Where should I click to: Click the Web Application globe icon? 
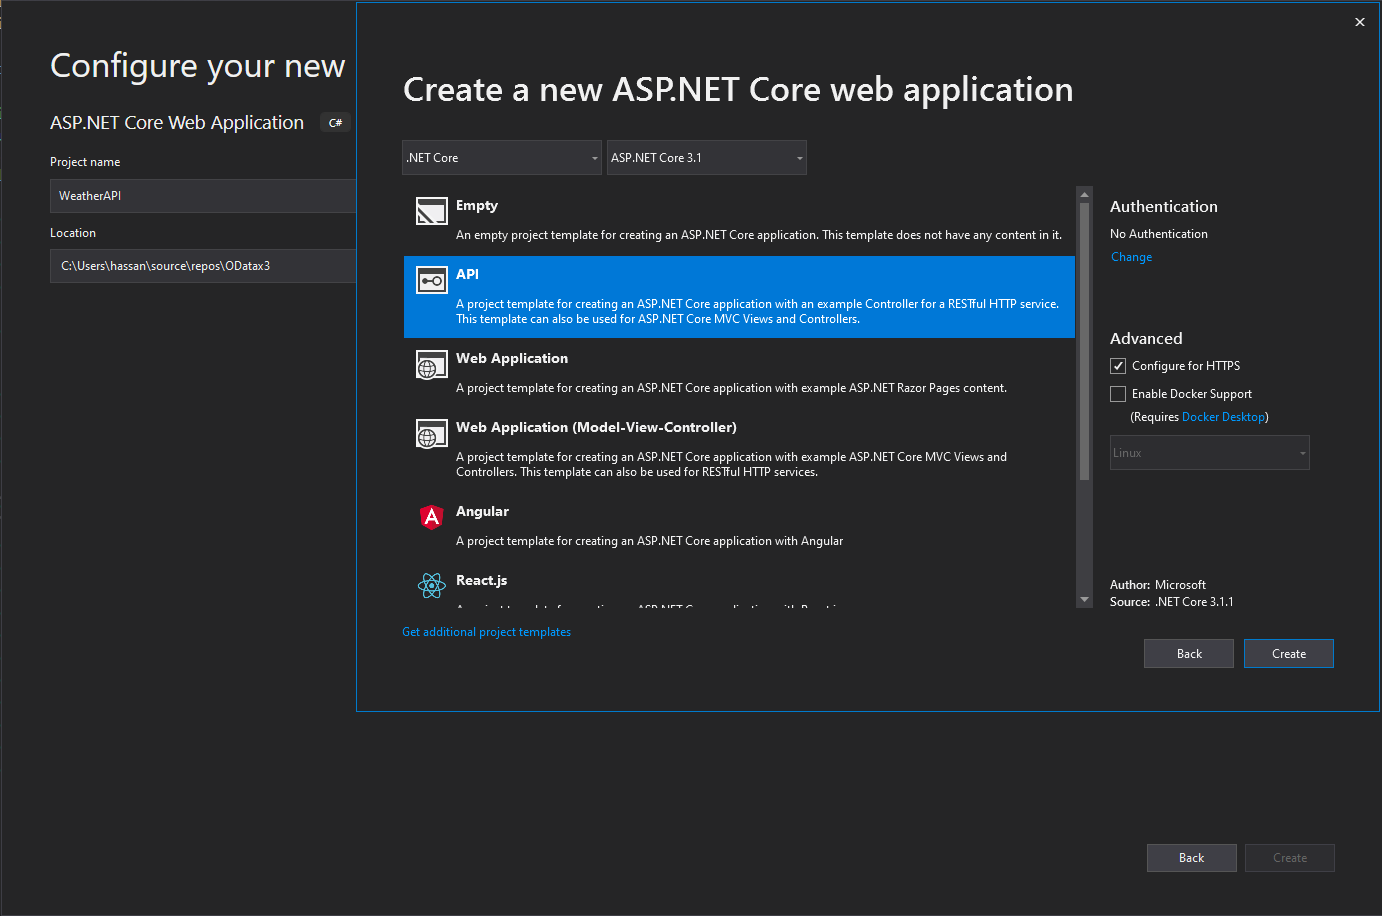(x=431, y=365)
